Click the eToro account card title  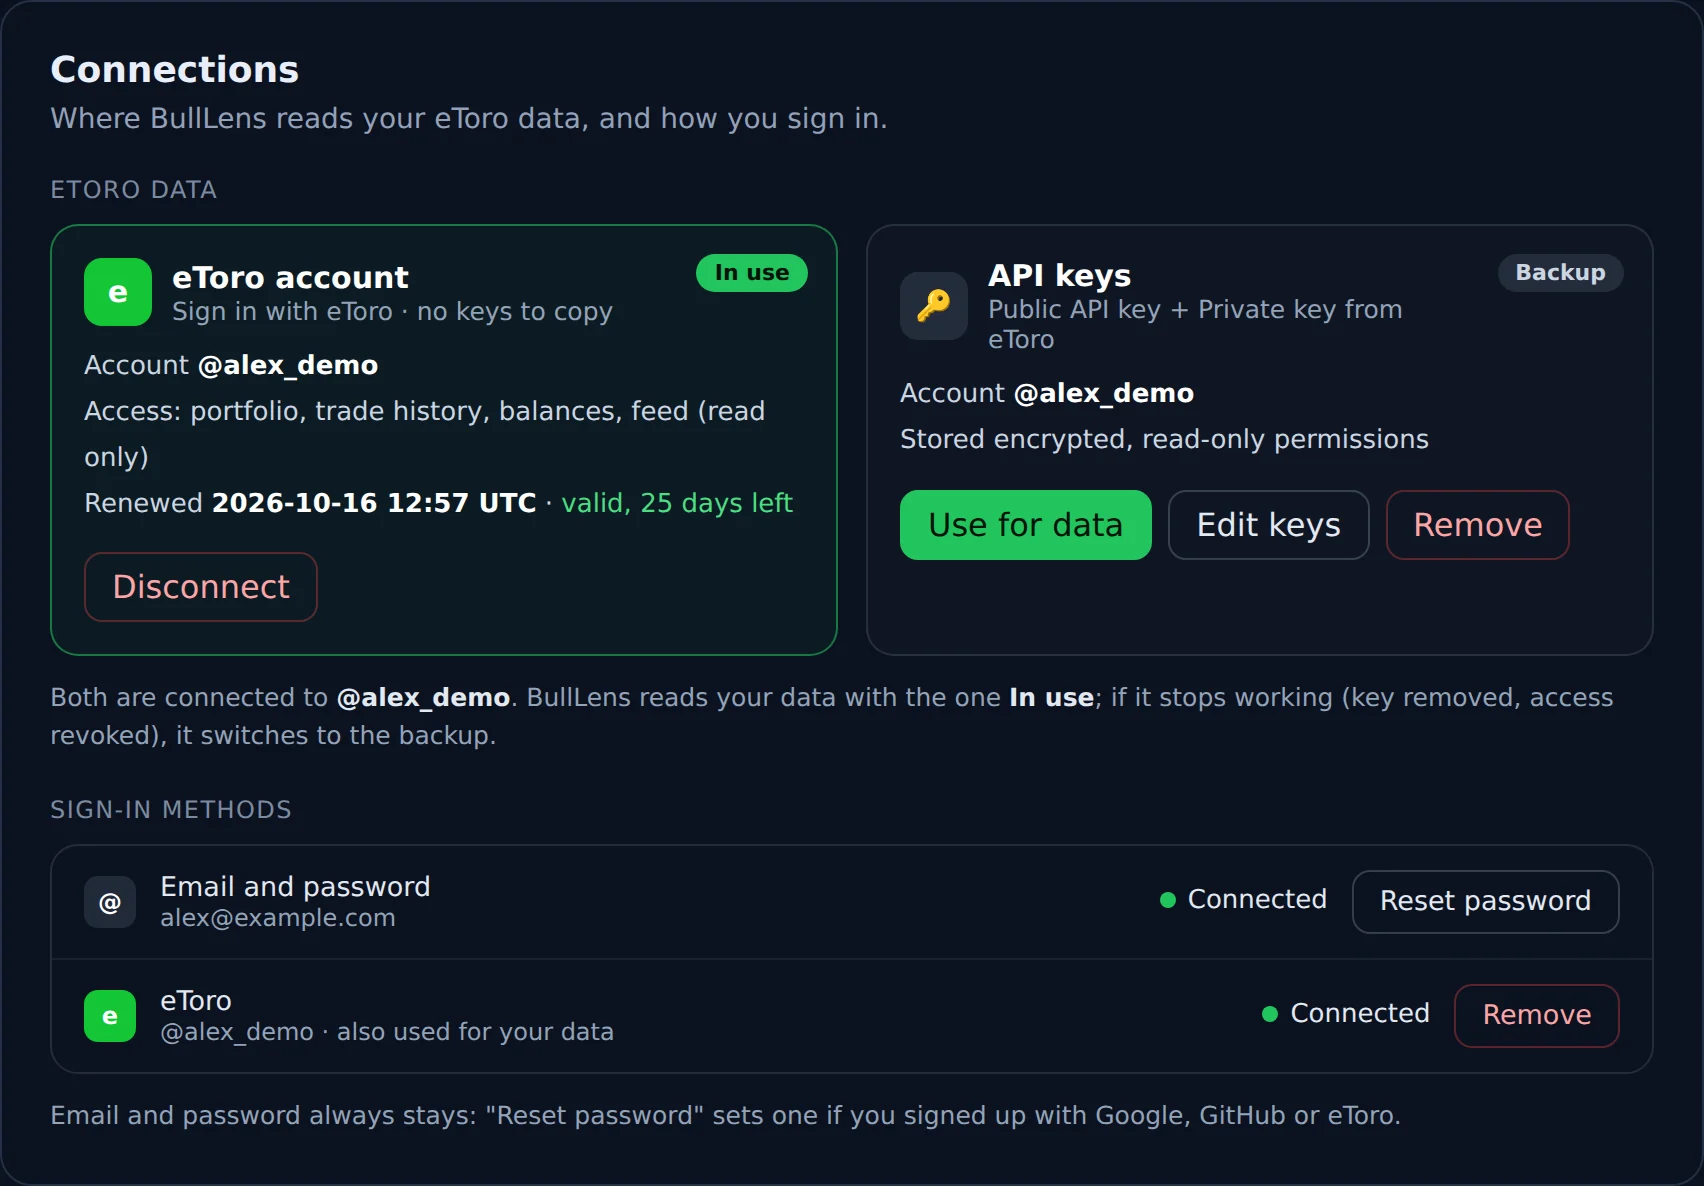click(x=290, y=277)
